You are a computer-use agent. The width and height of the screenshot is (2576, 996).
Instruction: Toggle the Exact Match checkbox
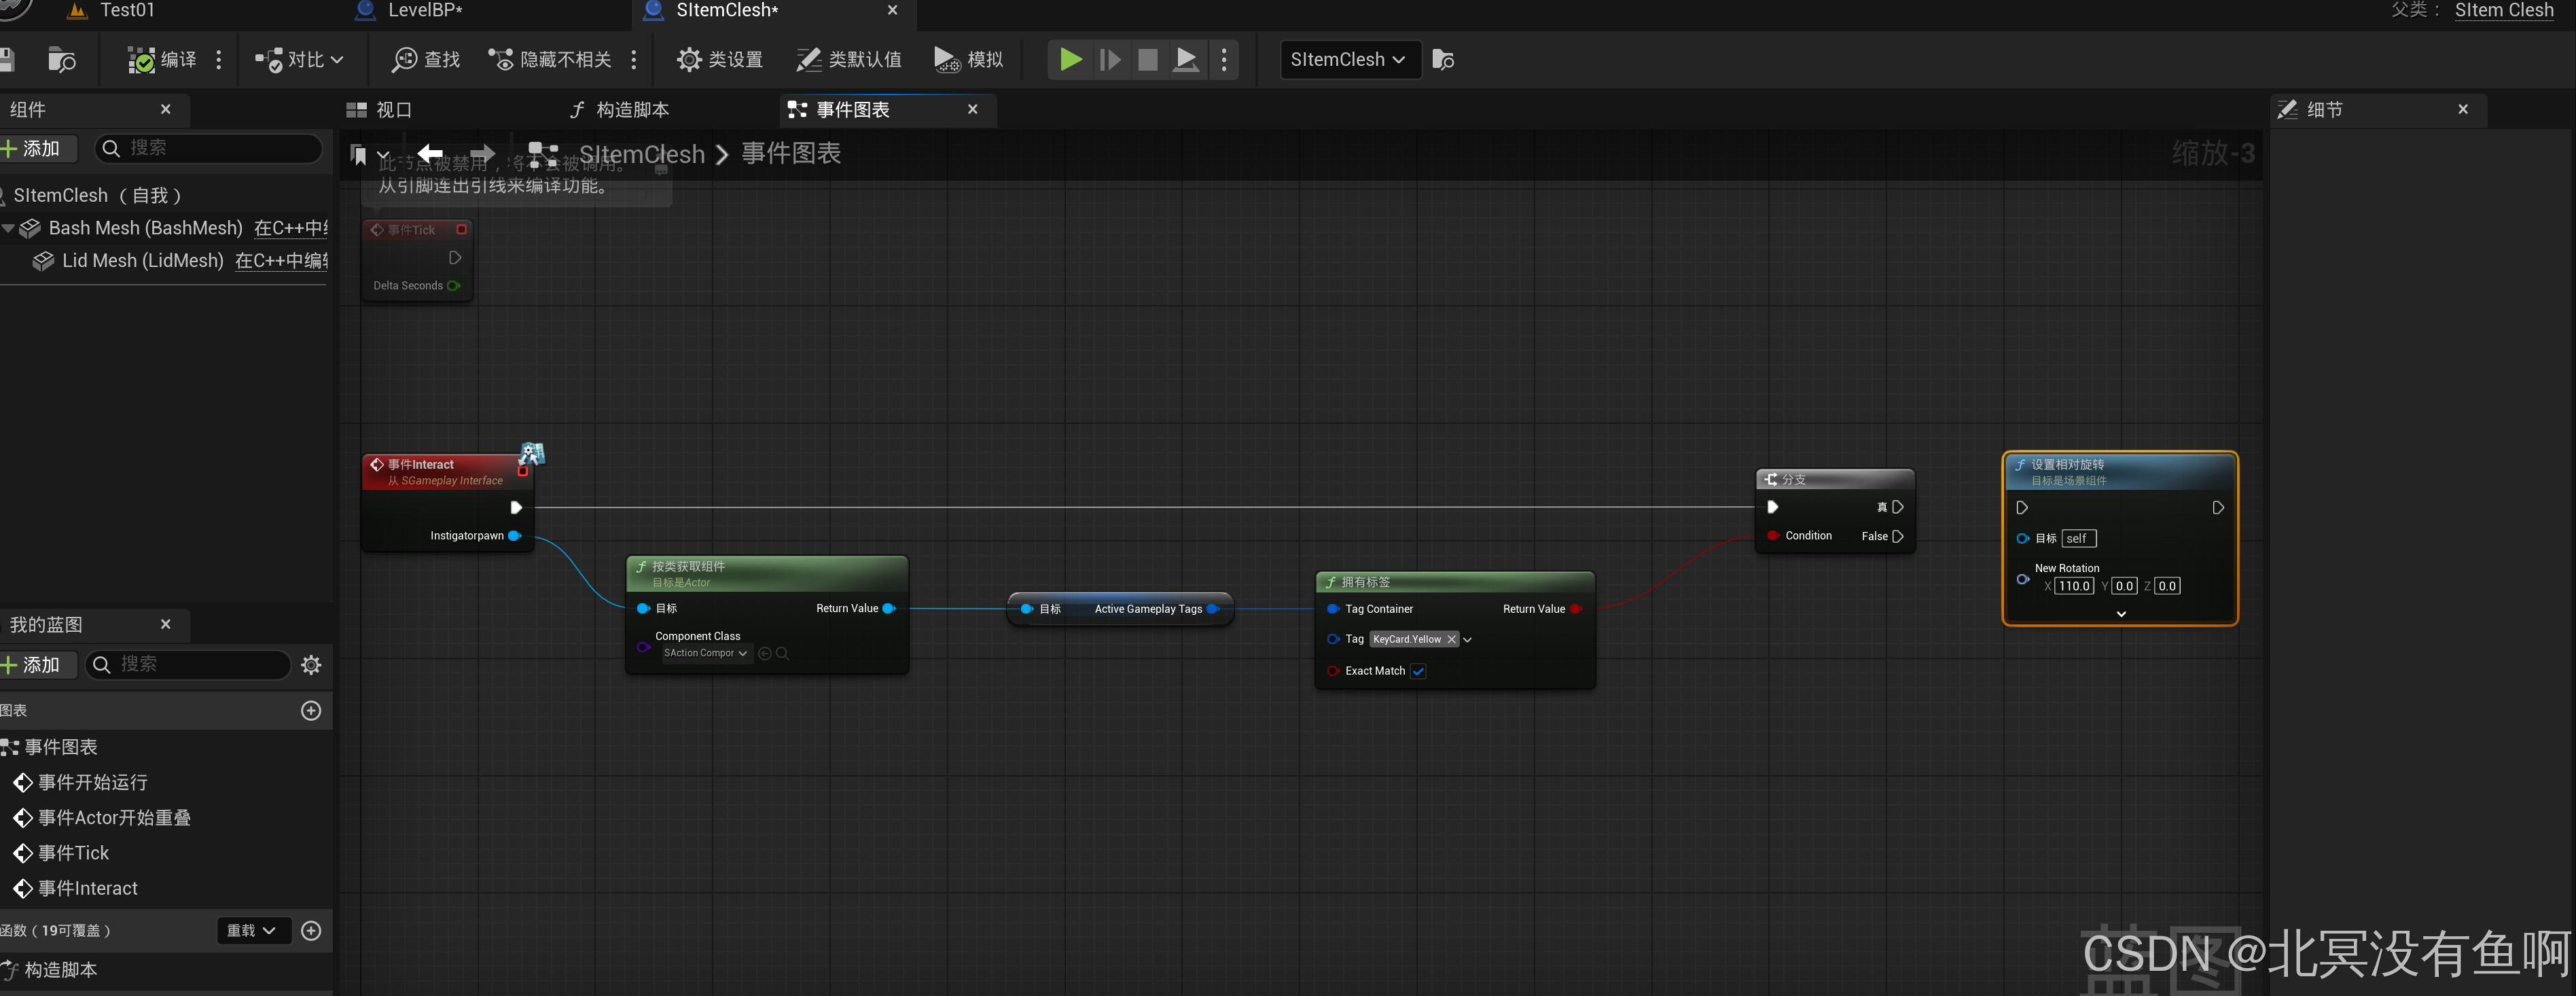tap(1418, 671)
